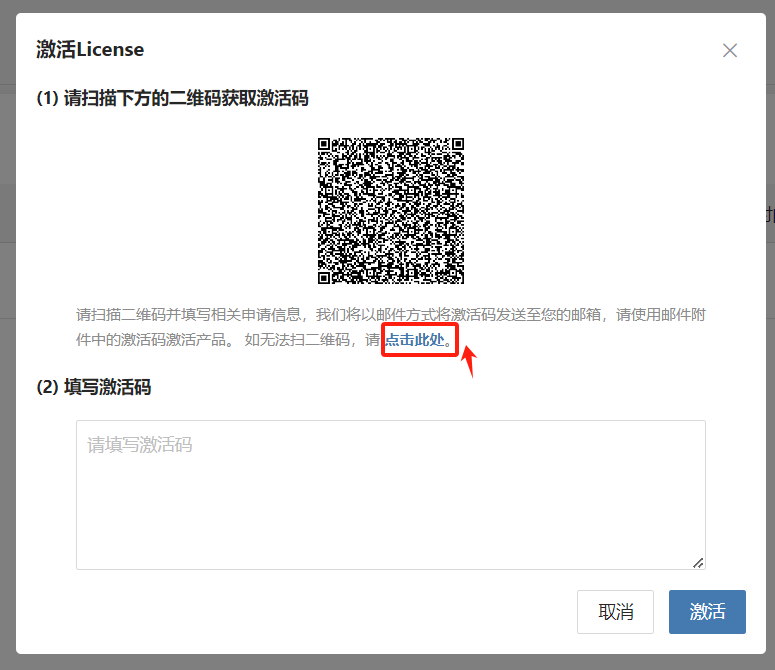
Task: Click the dimmed backdrop above the dialog
Action: pyautogui.click(x=388, y=6)
